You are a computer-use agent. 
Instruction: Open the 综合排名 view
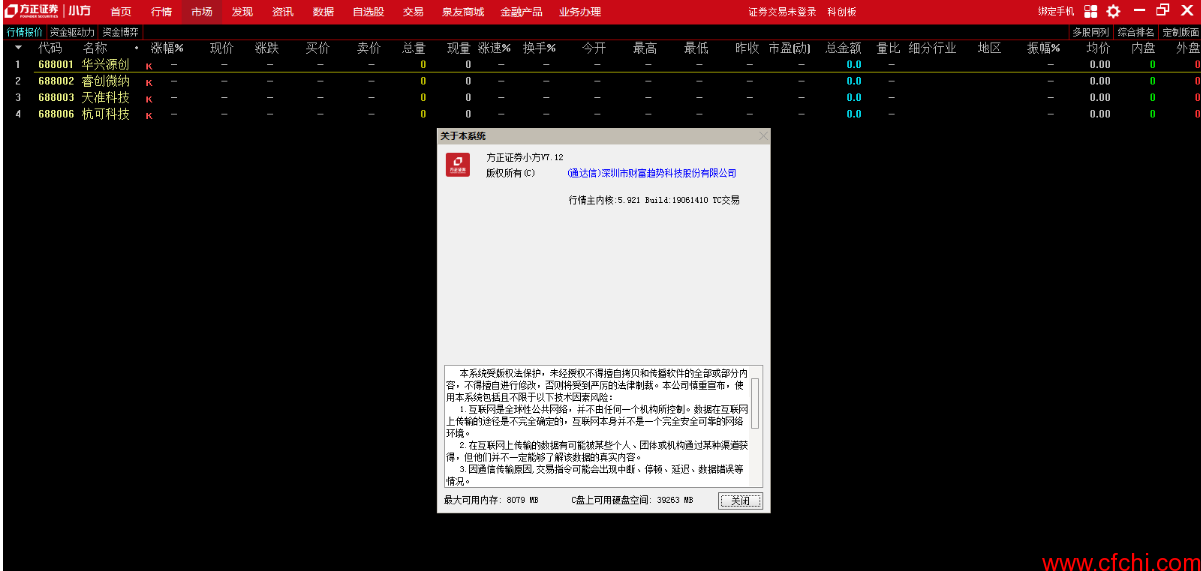point(1136,32)
